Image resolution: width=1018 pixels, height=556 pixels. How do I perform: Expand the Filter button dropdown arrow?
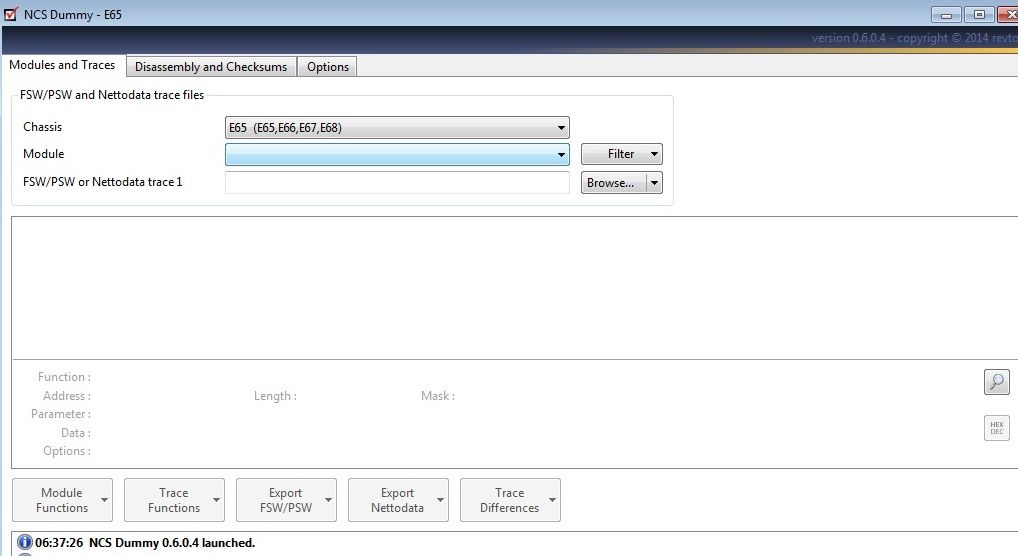click(x=654, y=154)
